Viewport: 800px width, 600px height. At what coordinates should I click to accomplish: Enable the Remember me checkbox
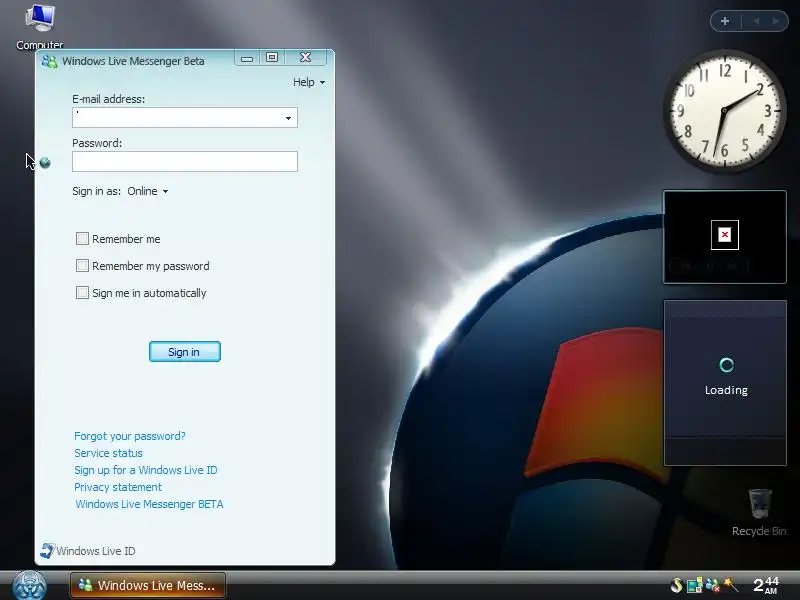tap(82, 238)
